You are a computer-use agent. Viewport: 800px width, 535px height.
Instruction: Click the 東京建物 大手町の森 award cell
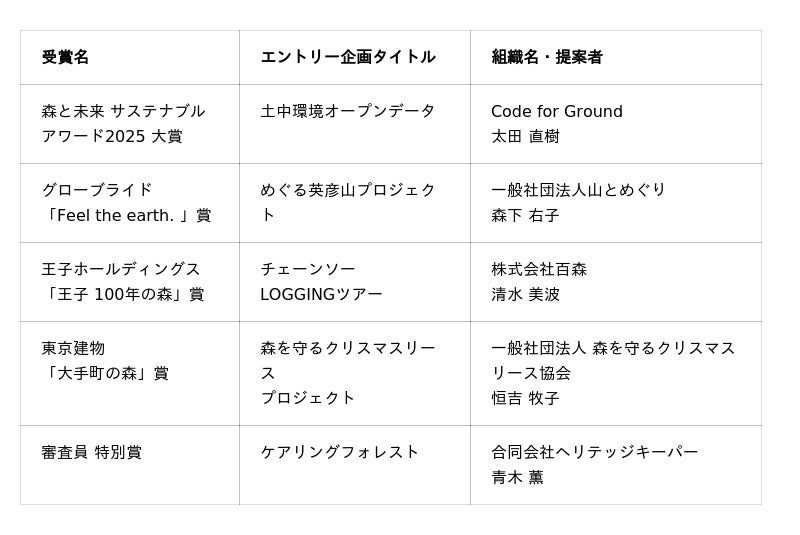pyautogui.click(x=105, y=360)
